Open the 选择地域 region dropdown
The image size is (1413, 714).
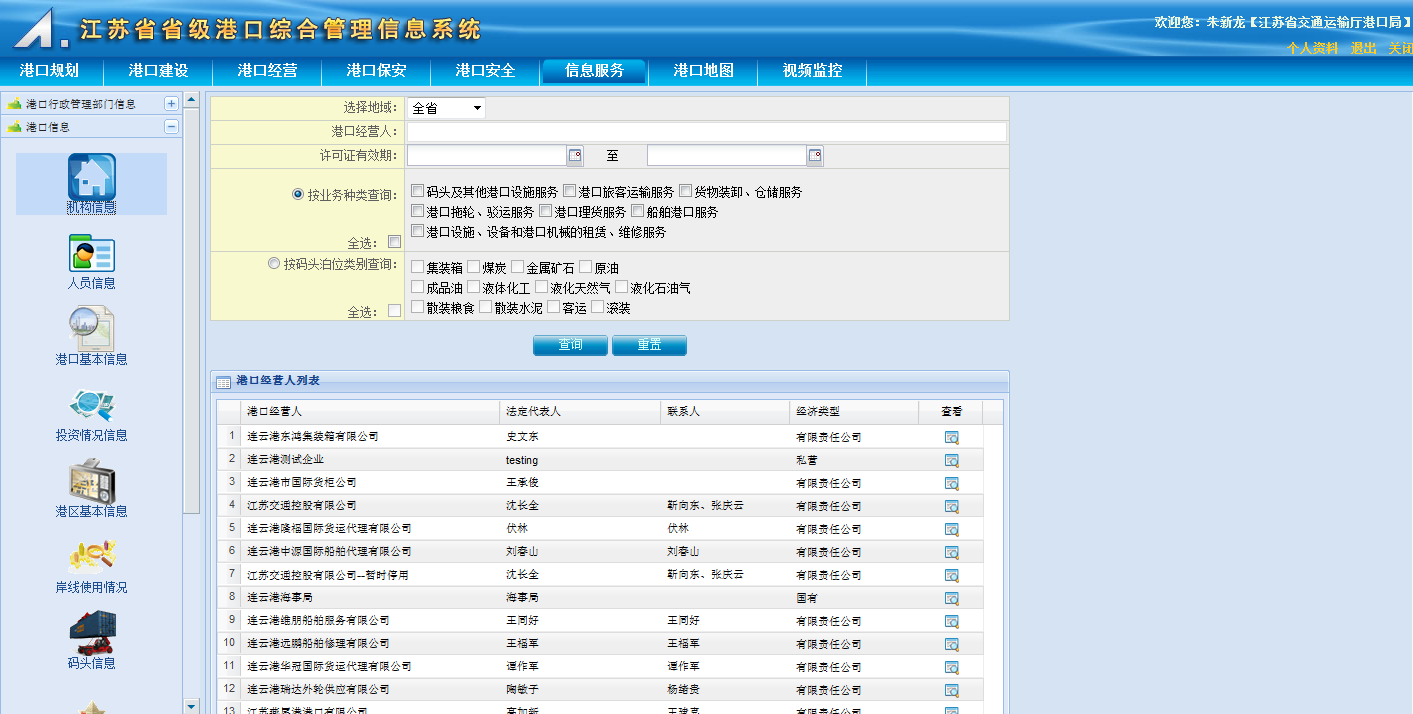tap(446, 108)
